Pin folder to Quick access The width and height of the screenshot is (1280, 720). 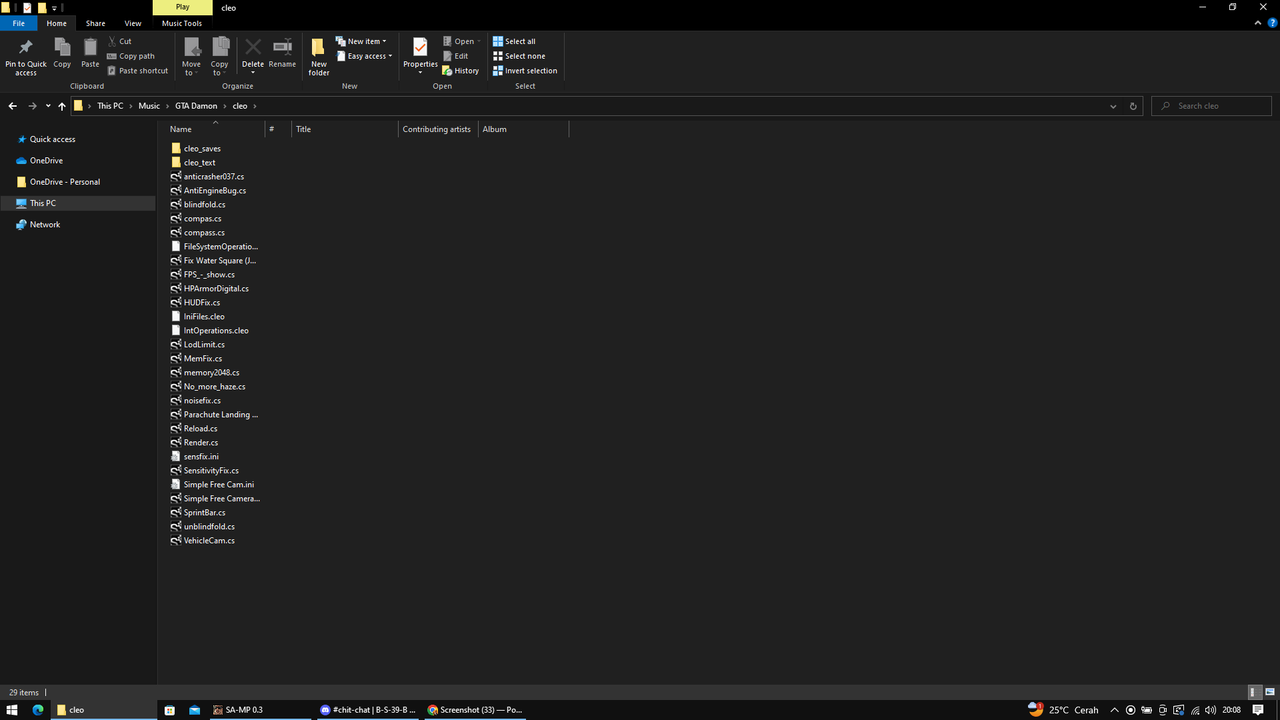[x=26, y=57]
